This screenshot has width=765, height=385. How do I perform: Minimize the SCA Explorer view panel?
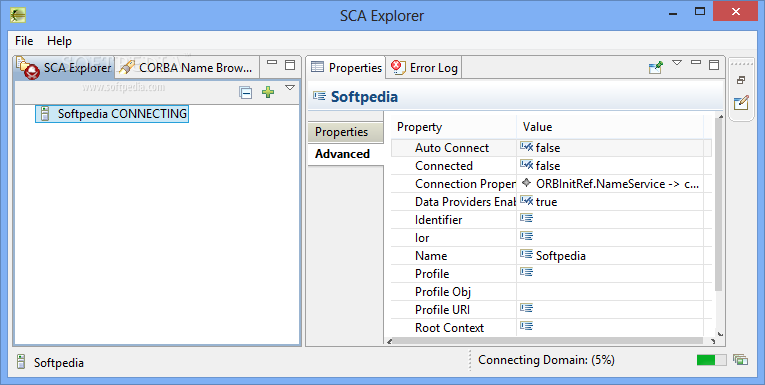coord(272,63)
